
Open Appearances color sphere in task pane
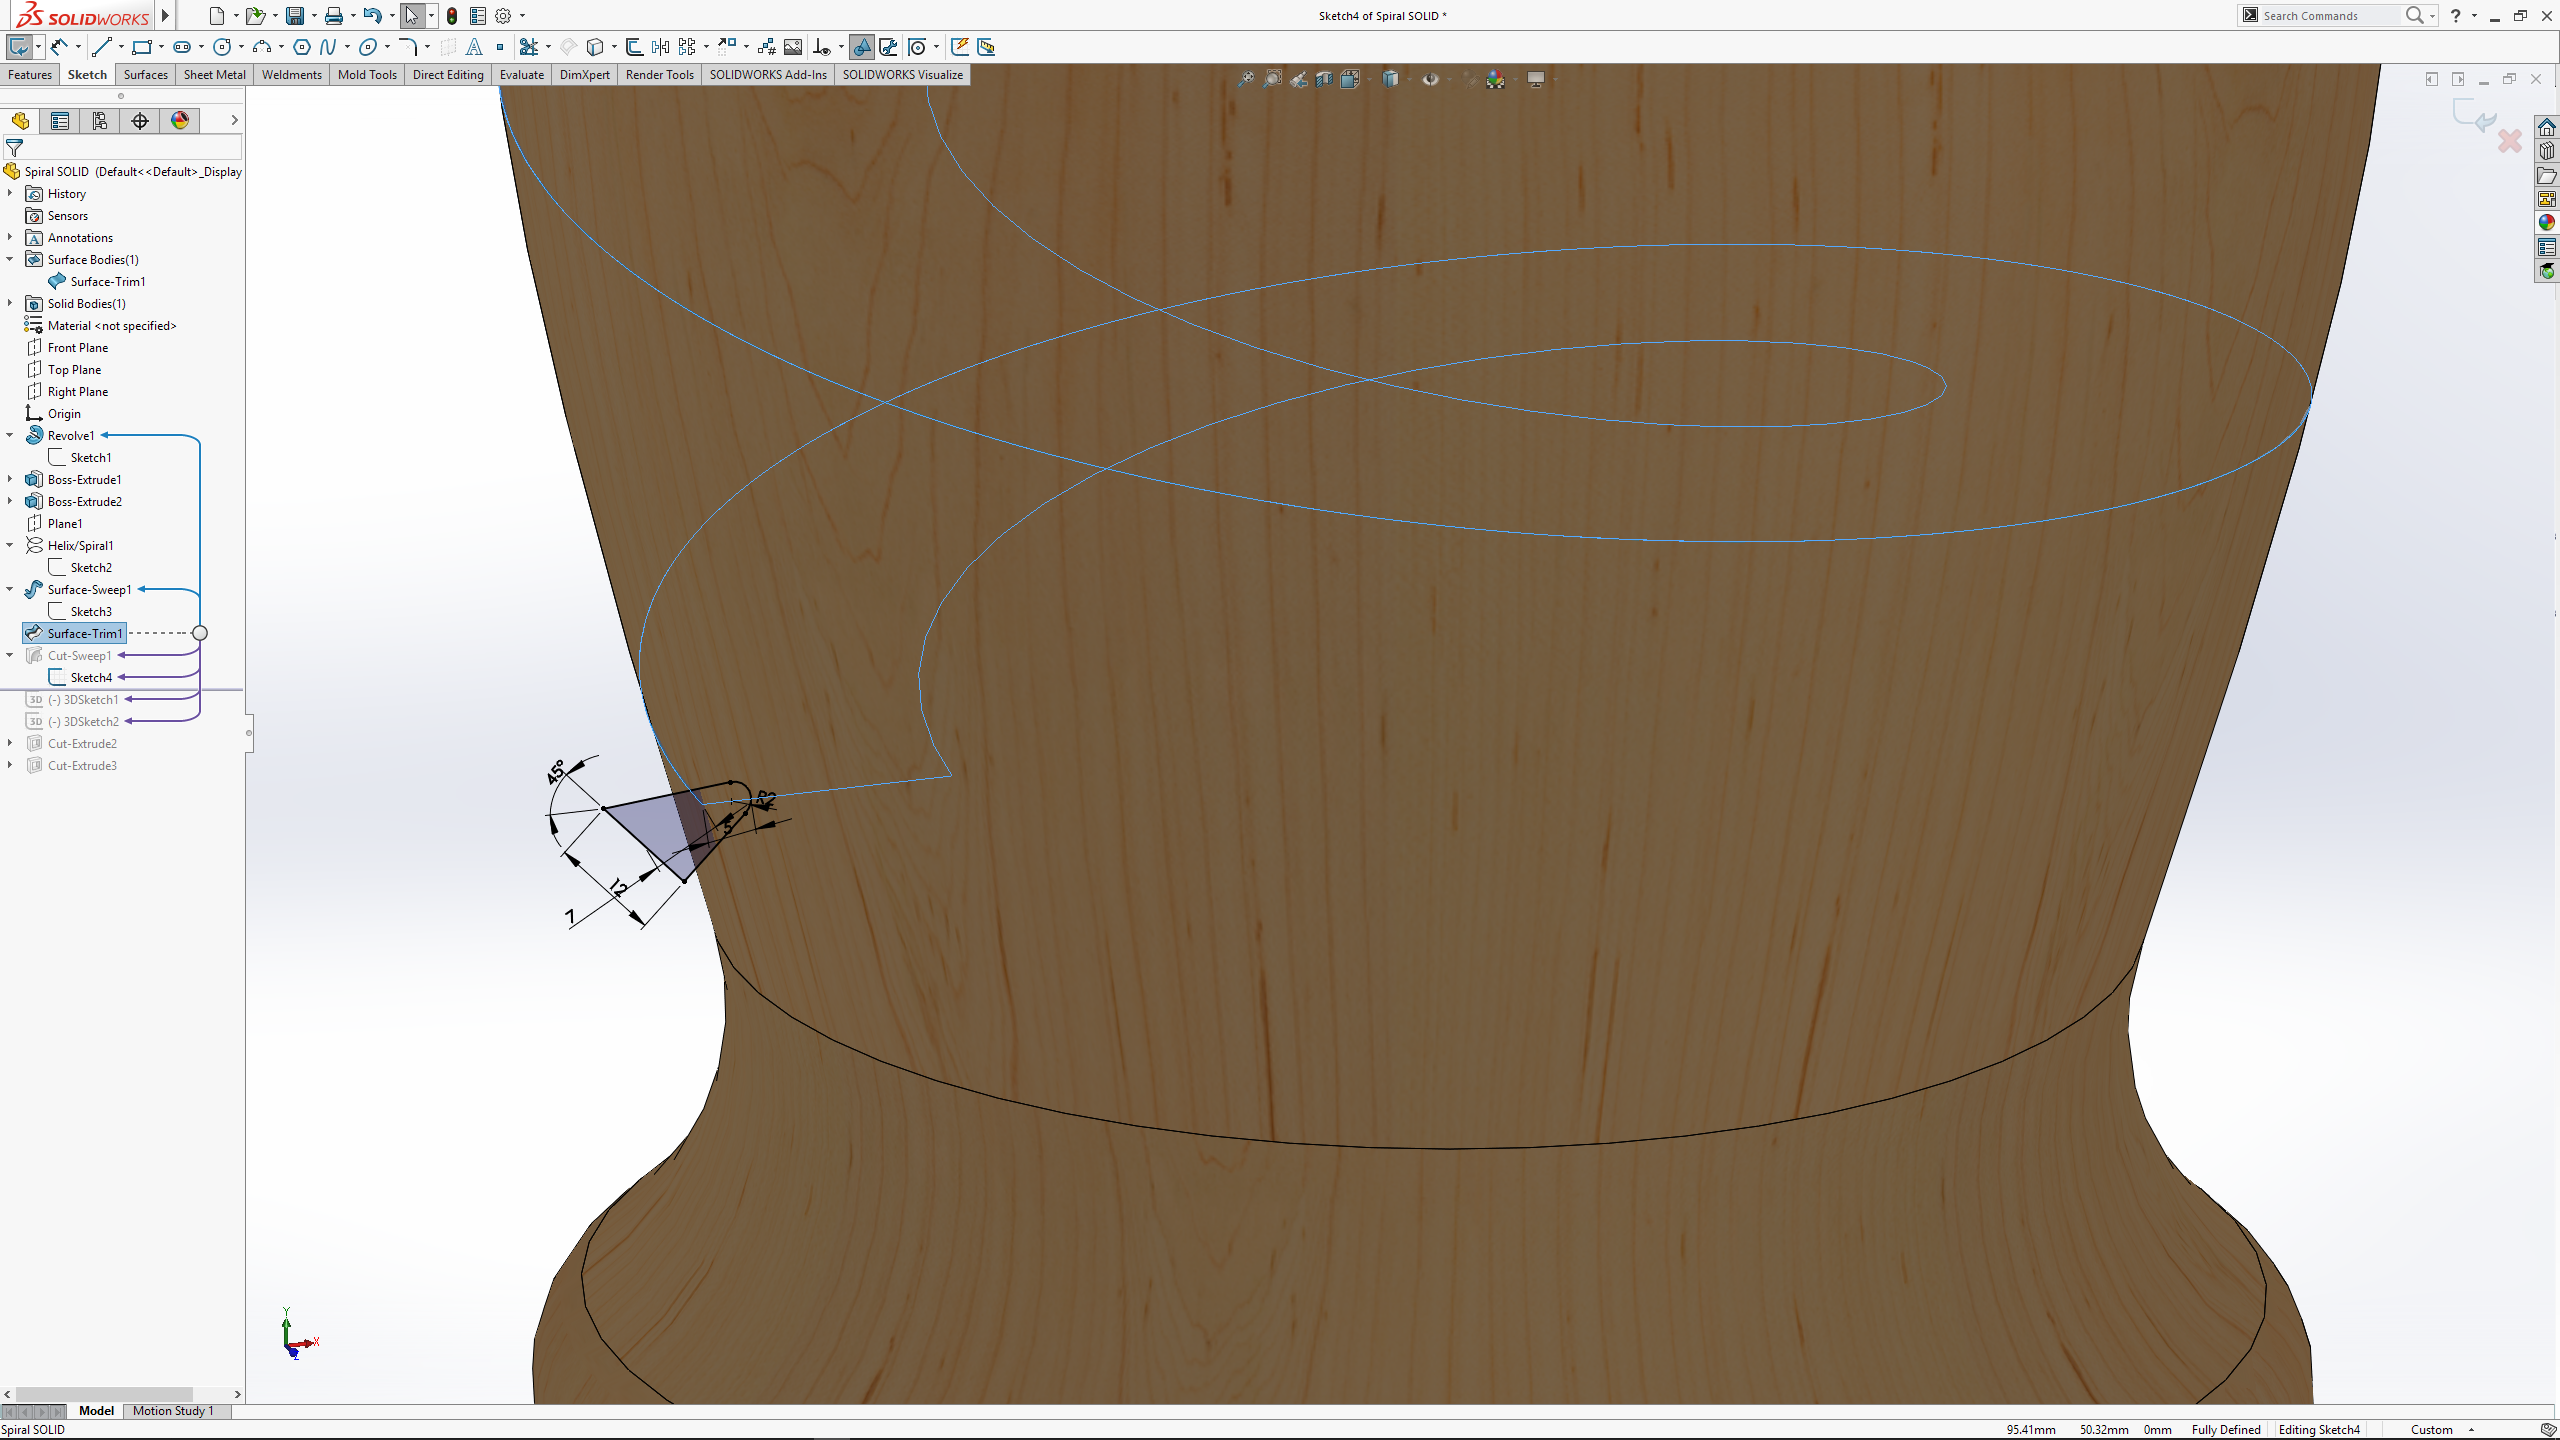[2546, 223]
